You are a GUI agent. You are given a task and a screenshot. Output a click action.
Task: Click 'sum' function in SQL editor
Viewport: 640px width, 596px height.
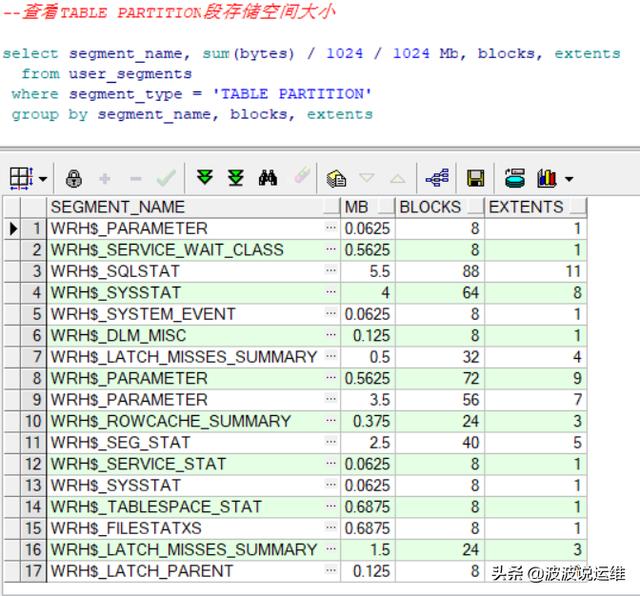coord(216,53)
